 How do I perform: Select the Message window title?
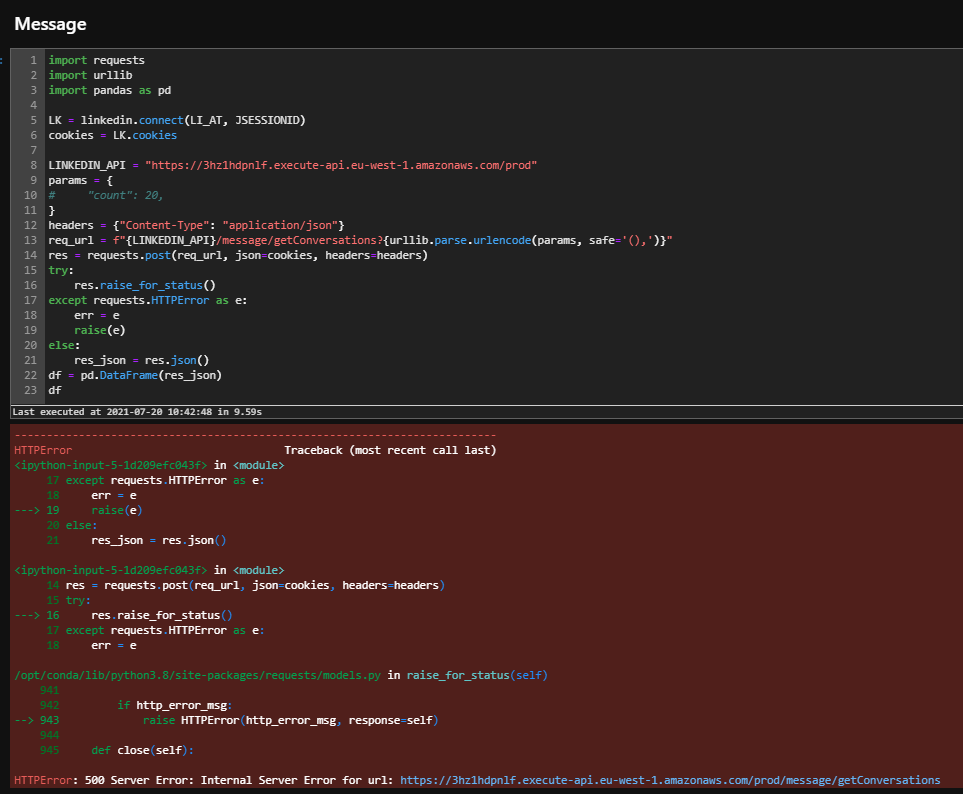(50, 23)
